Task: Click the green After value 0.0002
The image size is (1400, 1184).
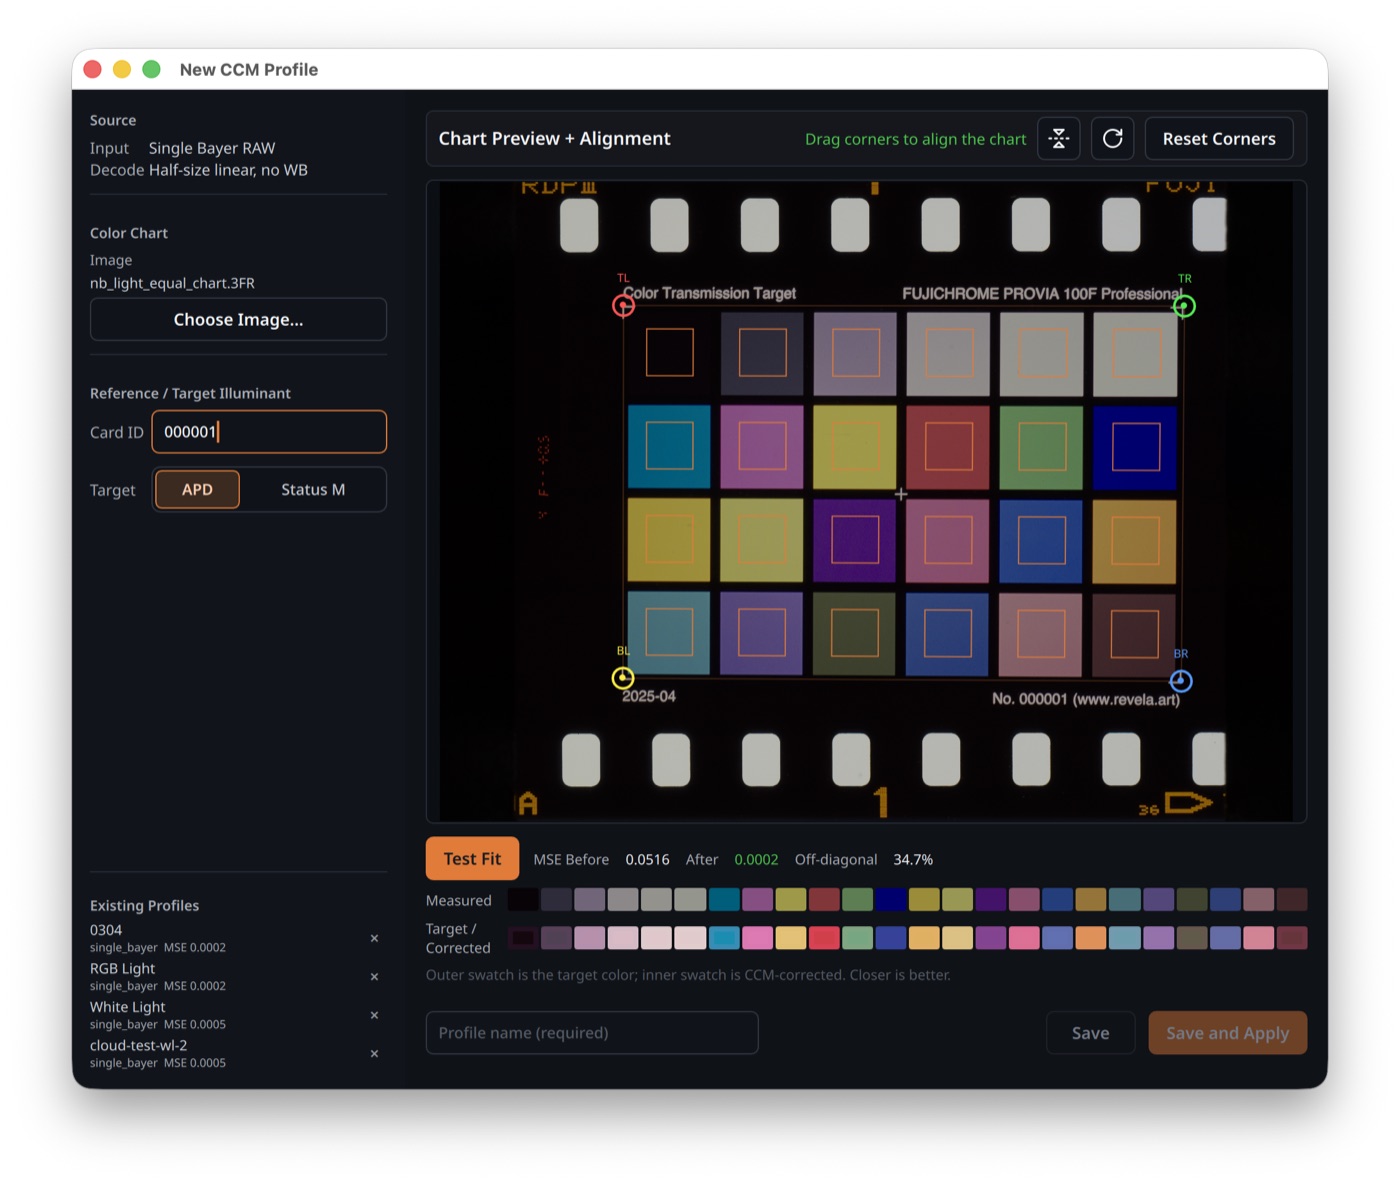Action: (x=756, y=859)
